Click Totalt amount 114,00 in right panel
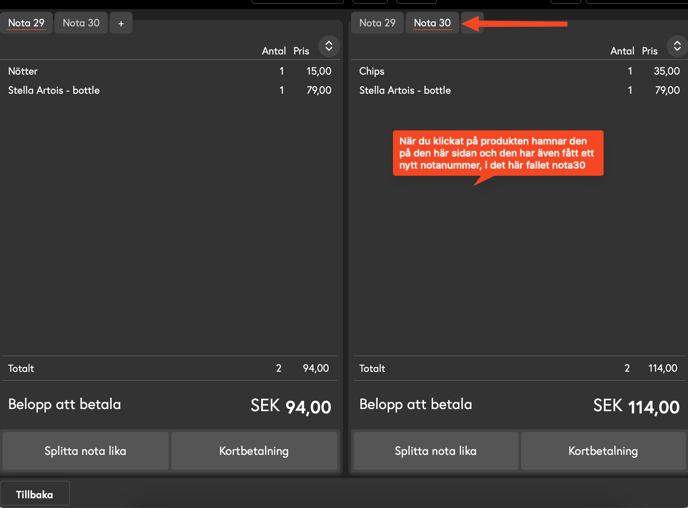The image size is (688, 508). click(663, 368)
